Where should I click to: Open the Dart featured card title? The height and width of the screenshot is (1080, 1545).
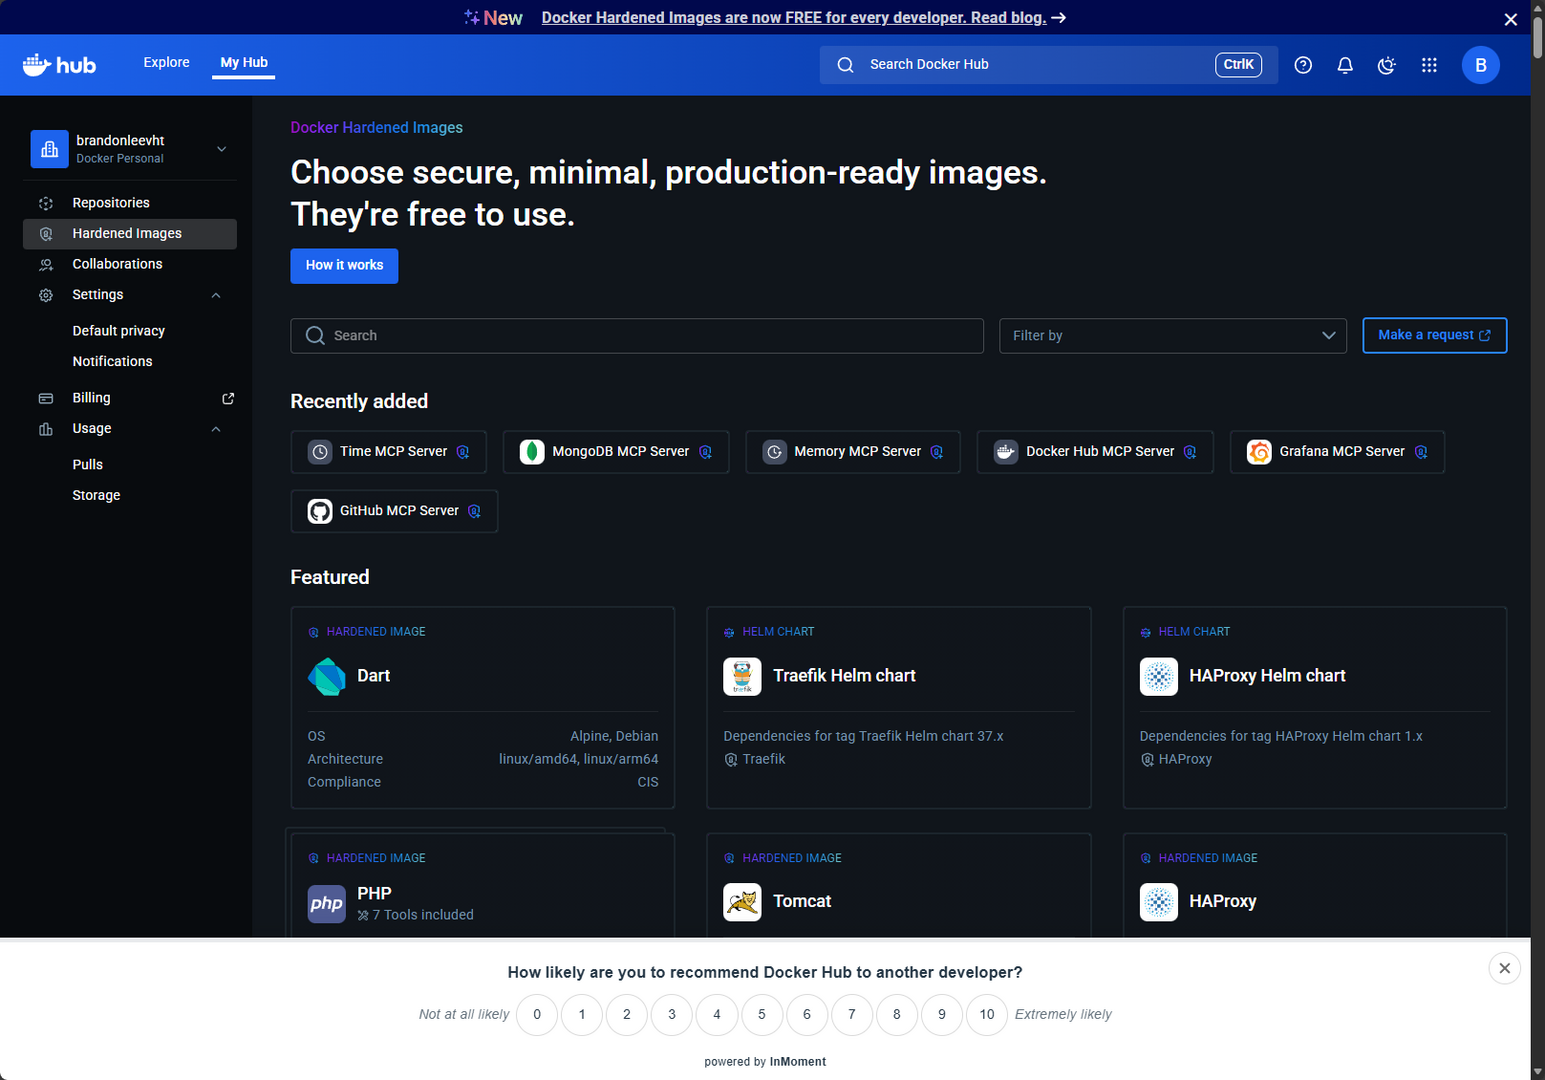373,676
